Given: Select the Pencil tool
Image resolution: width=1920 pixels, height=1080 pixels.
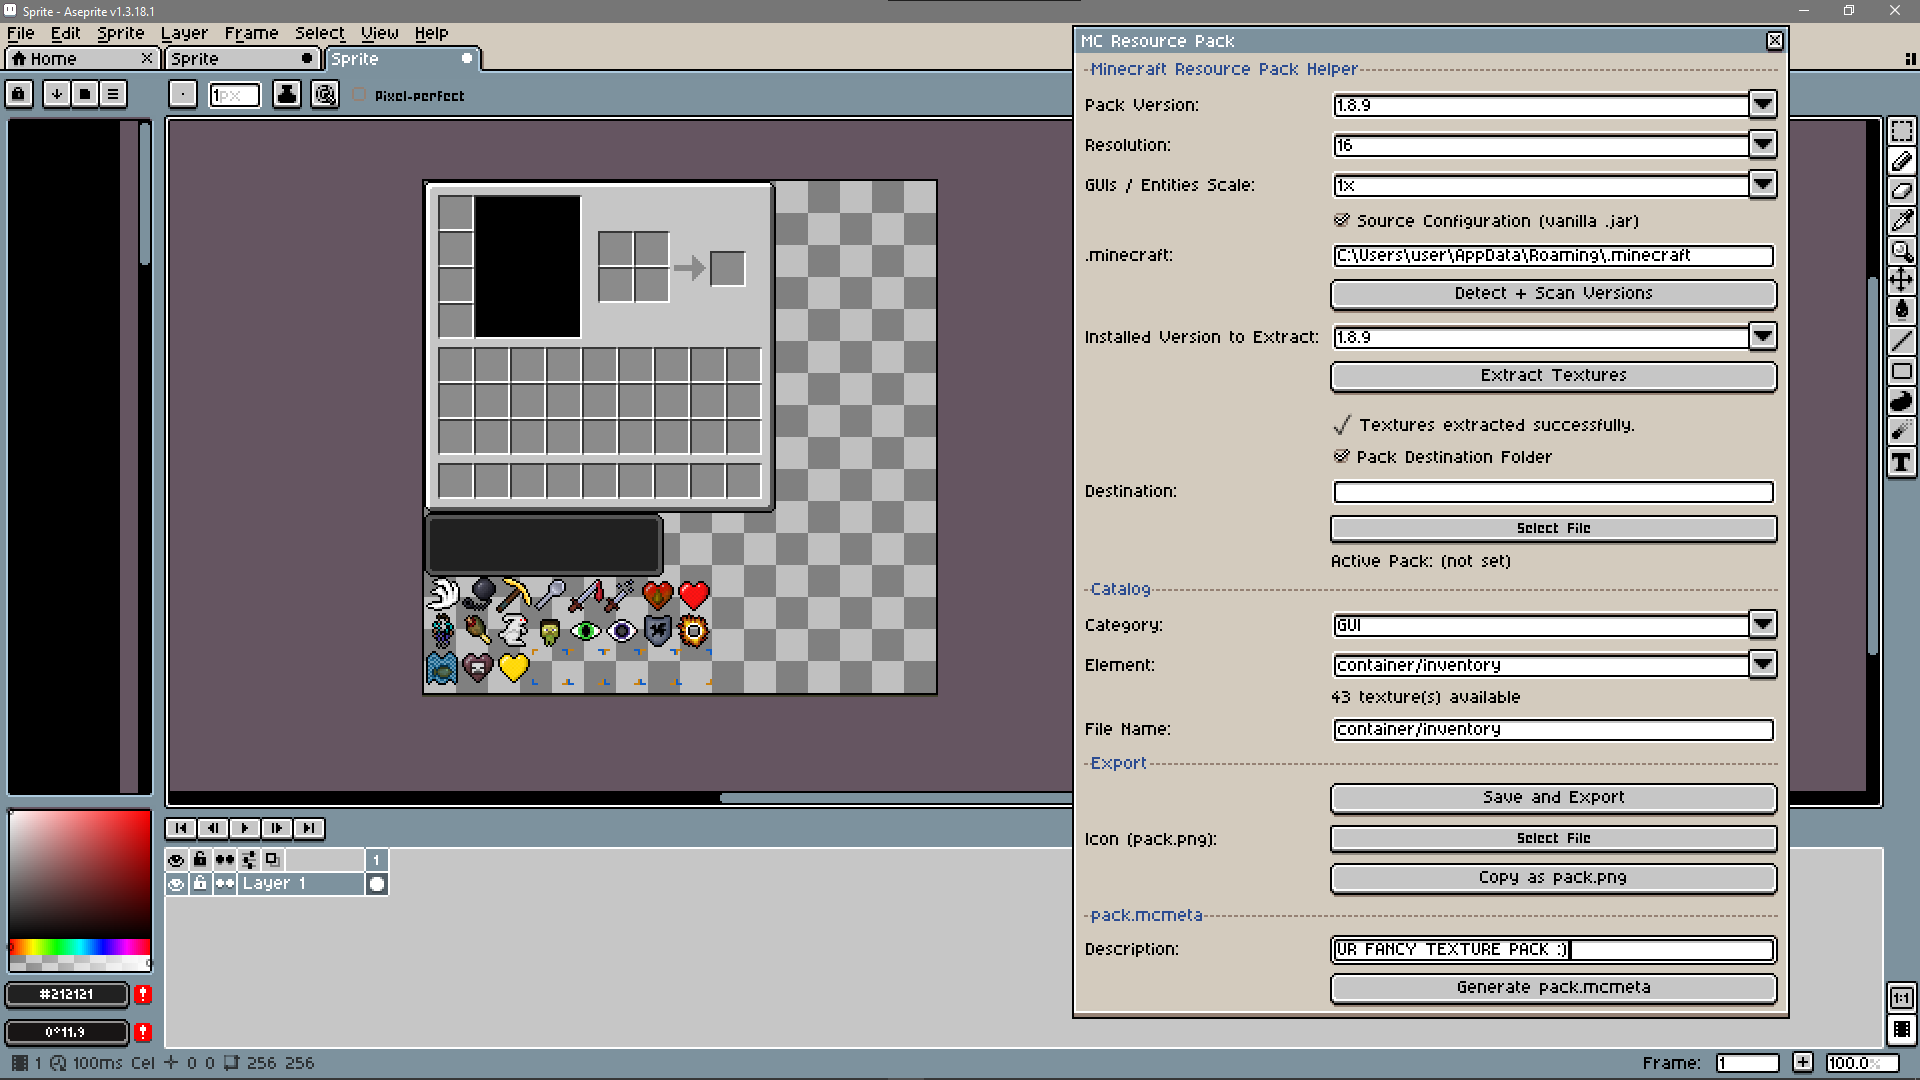Looking at the screenshot, I should (x=1901, y=161).
